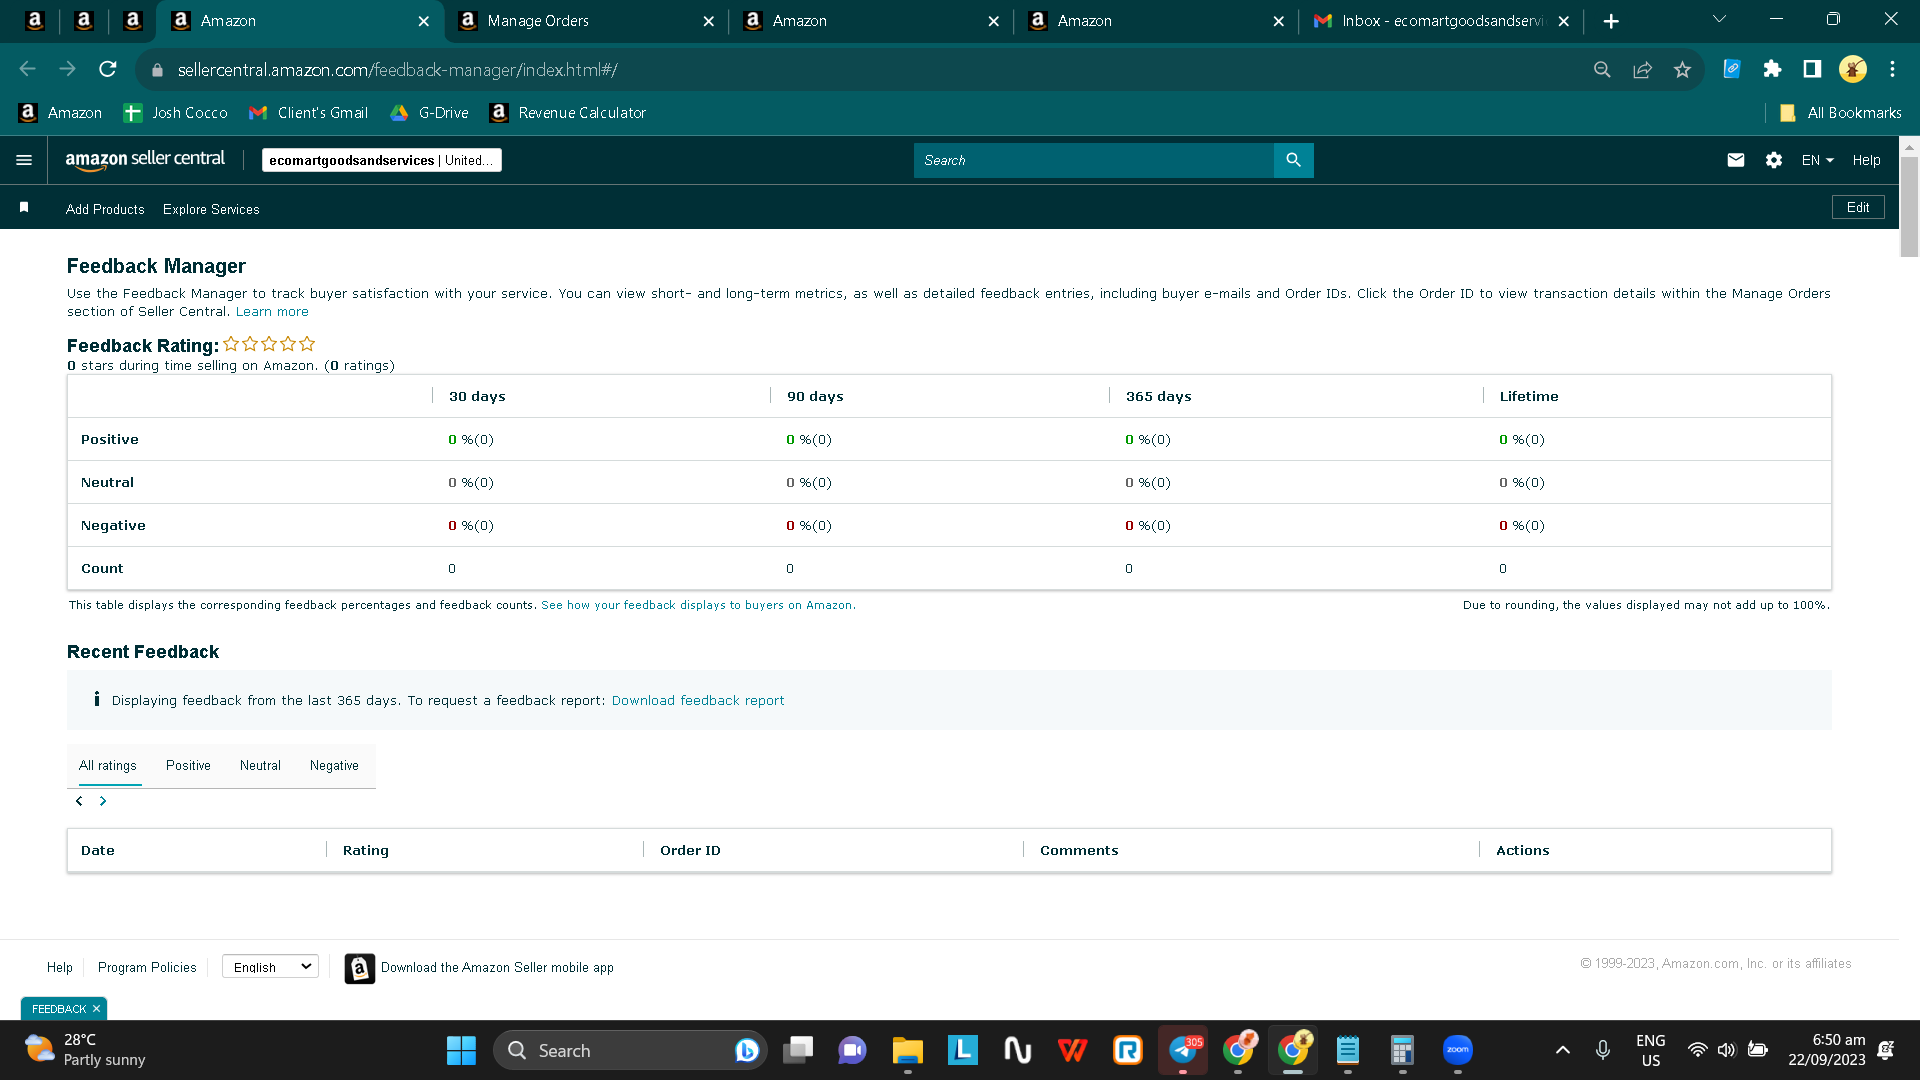Open the English language selector in footer
1920x1080 pixels.
pyautogui.click(x=270, y=967)
